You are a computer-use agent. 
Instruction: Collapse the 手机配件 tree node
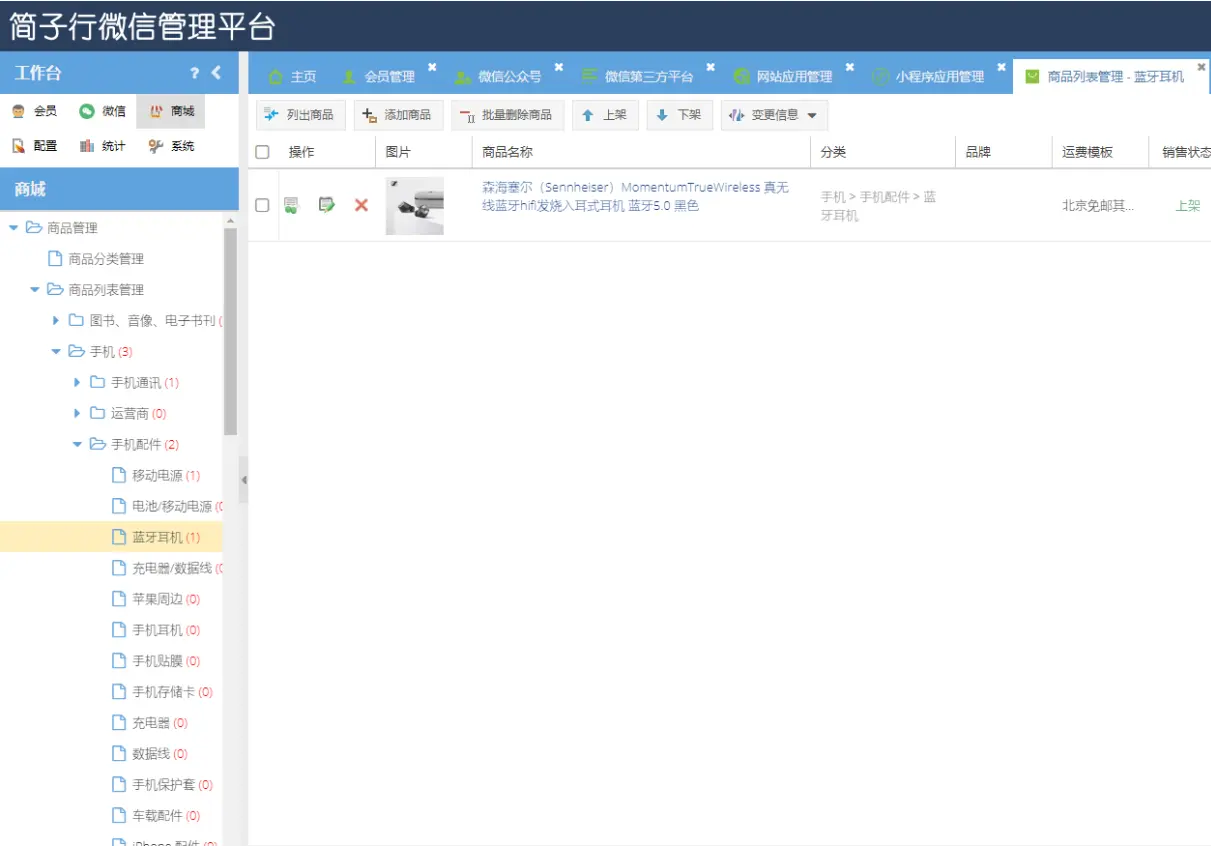point(77,445)
